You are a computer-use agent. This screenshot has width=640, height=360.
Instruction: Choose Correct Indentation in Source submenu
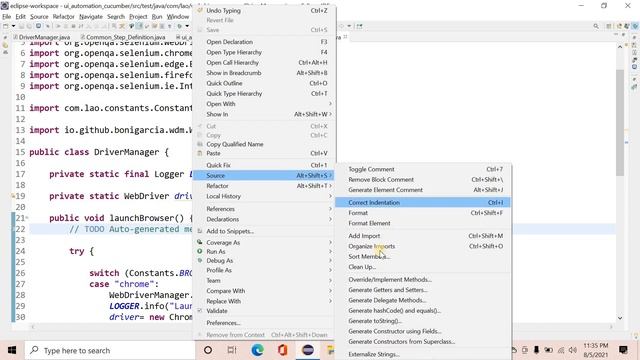(x=422, y=202)
